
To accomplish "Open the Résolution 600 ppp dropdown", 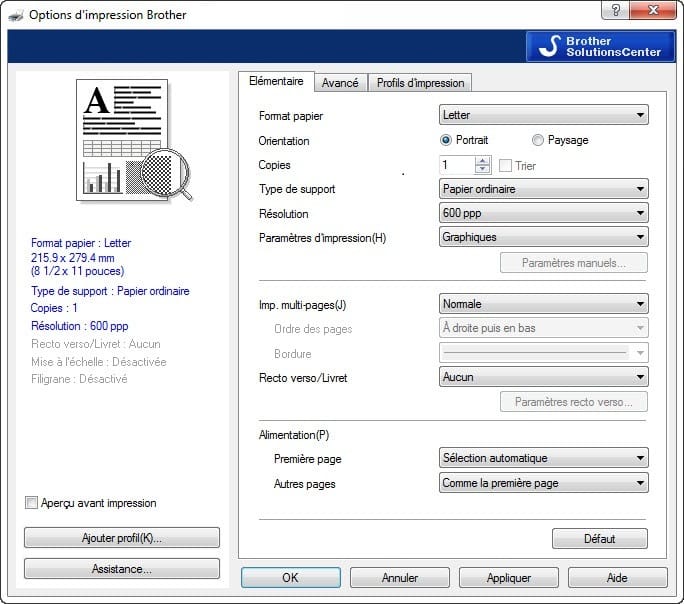I will 544,213.
